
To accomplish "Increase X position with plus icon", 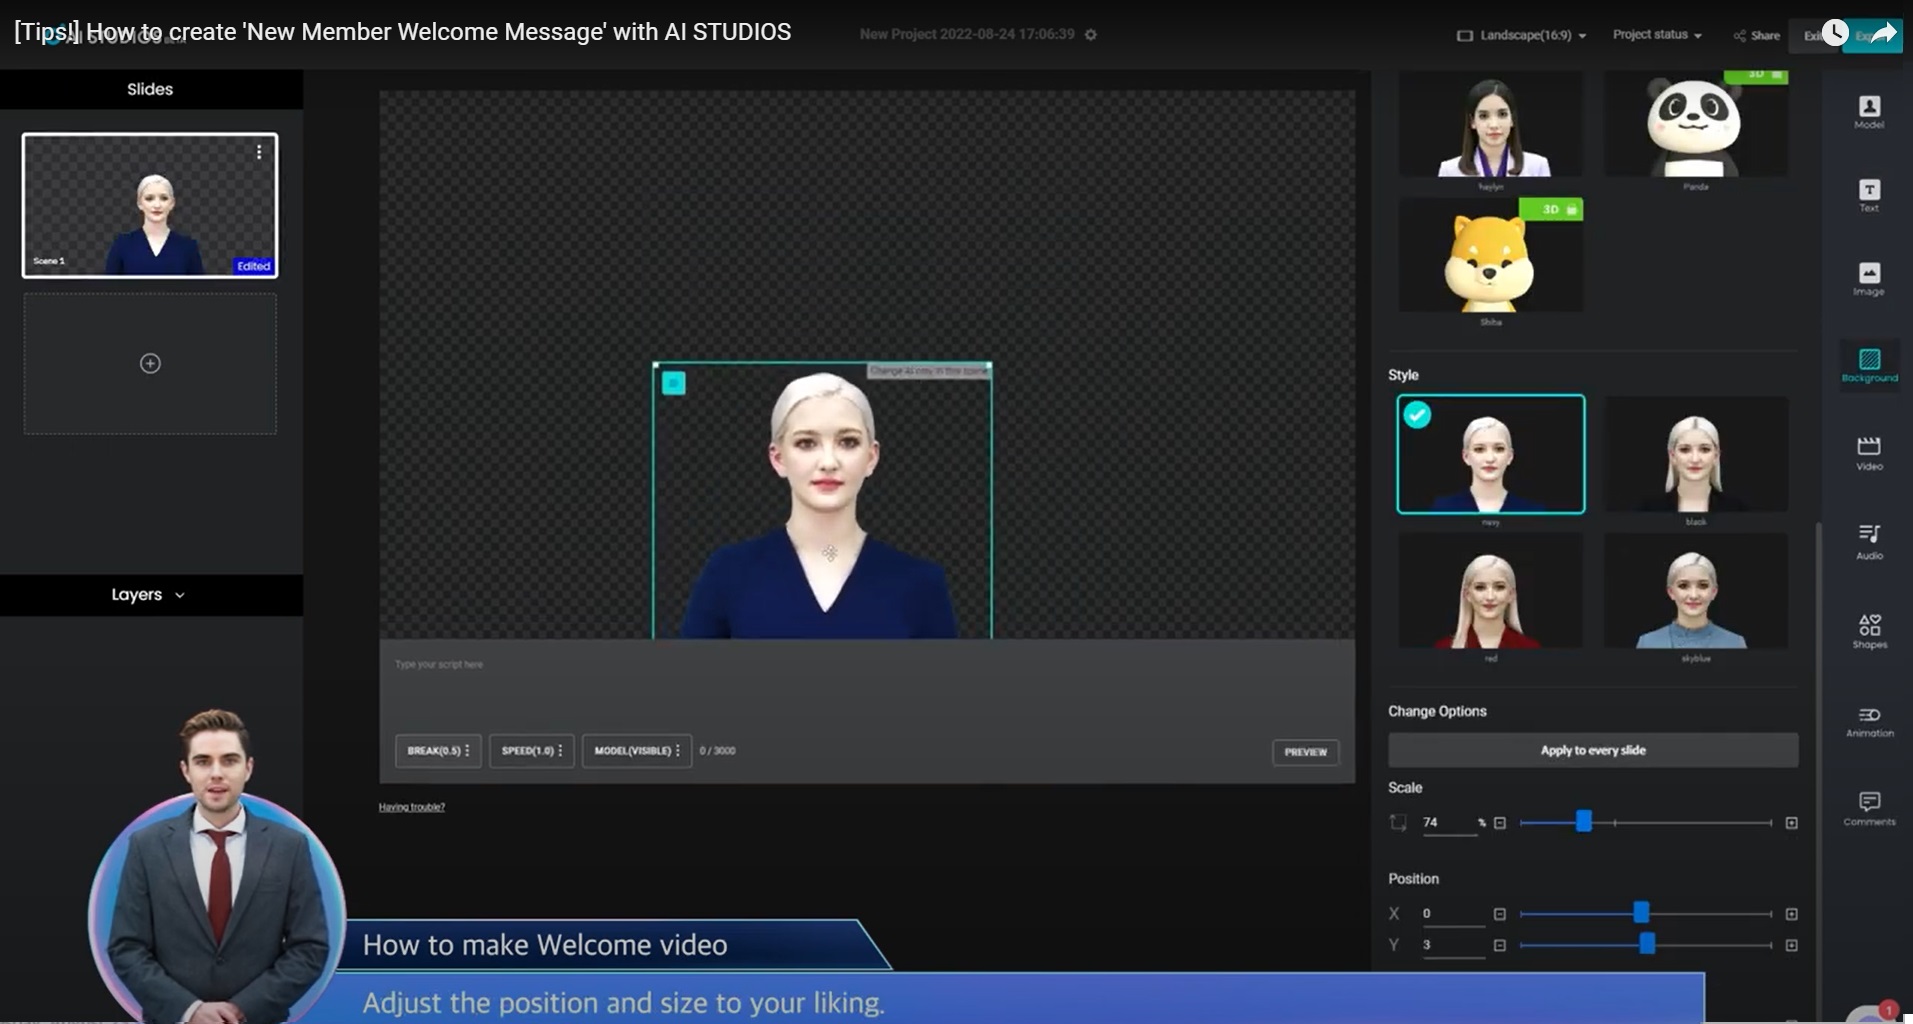I will pyautogui.click(x=1792, y=914).
